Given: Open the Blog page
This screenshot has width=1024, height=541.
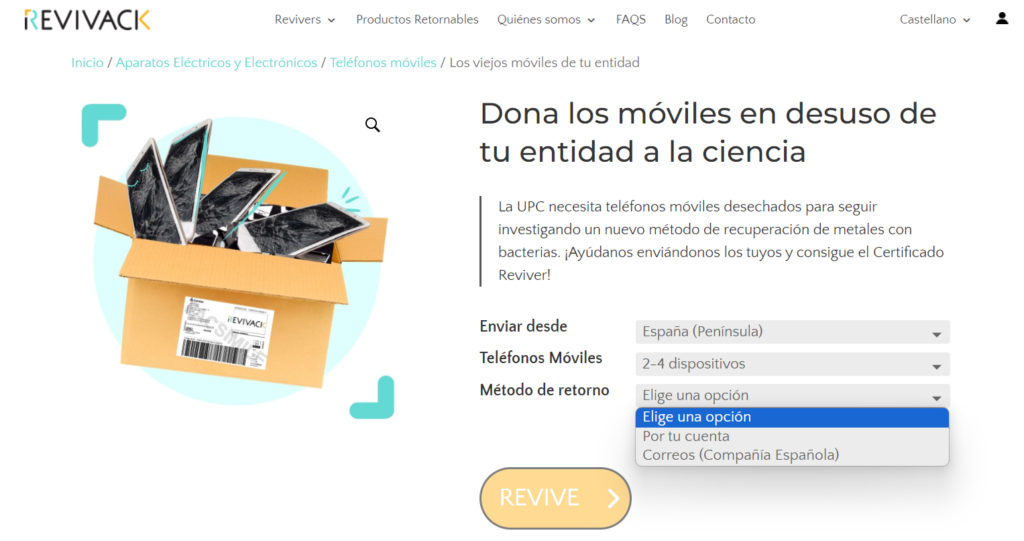Looking at the screenshot, I should point(675,20).
